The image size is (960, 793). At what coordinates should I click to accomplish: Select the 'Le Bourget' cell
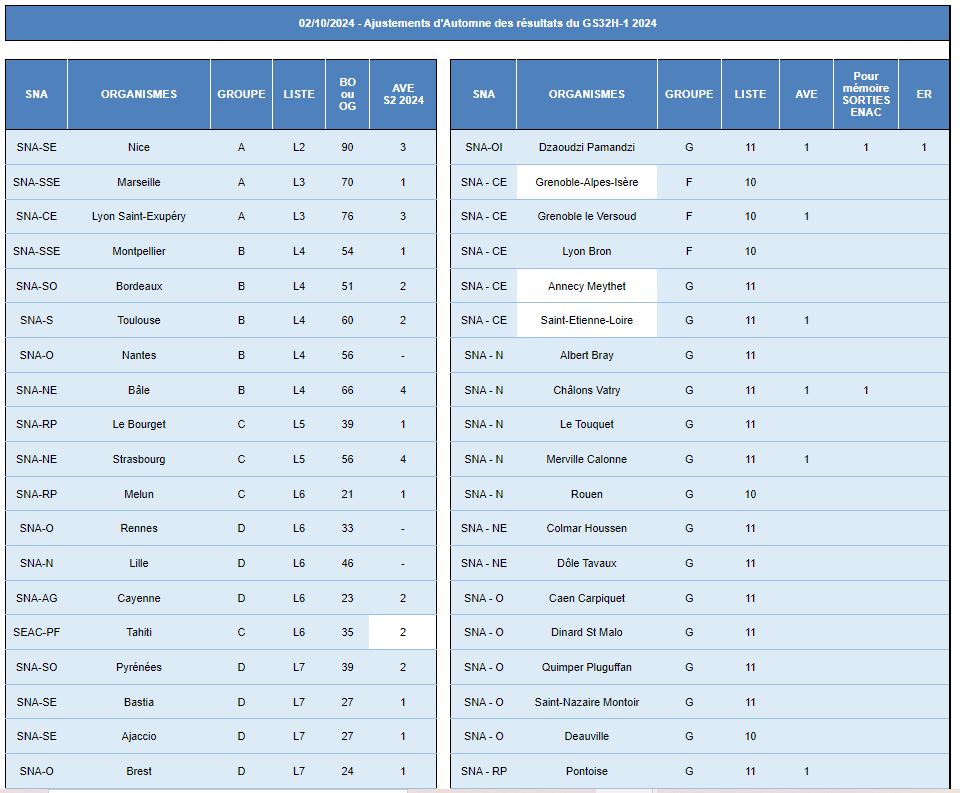pos(139,424)
